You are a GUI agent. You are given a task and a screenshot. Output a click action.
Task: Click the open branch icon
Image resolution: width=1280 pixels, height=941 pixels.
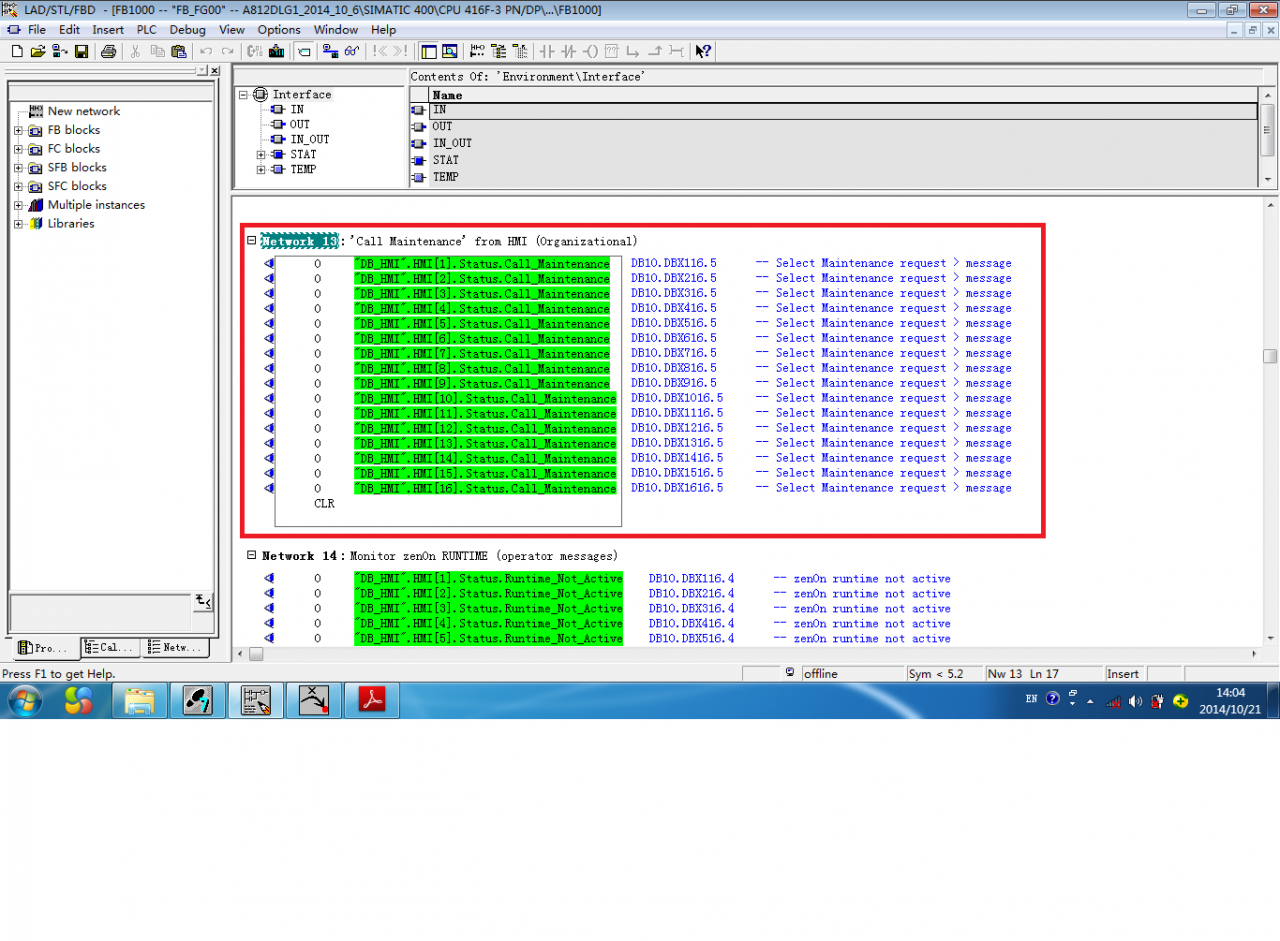coord(634,51)
